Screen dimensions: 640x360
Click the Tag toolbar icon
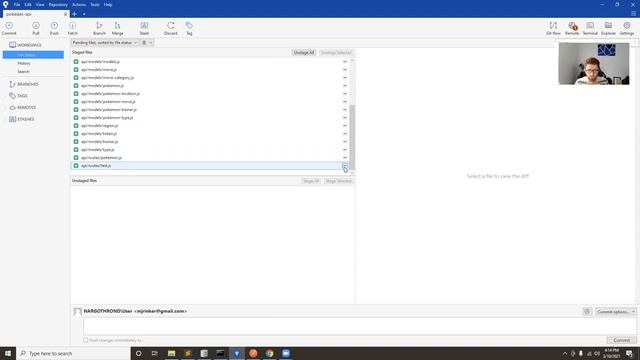(189, 28)
